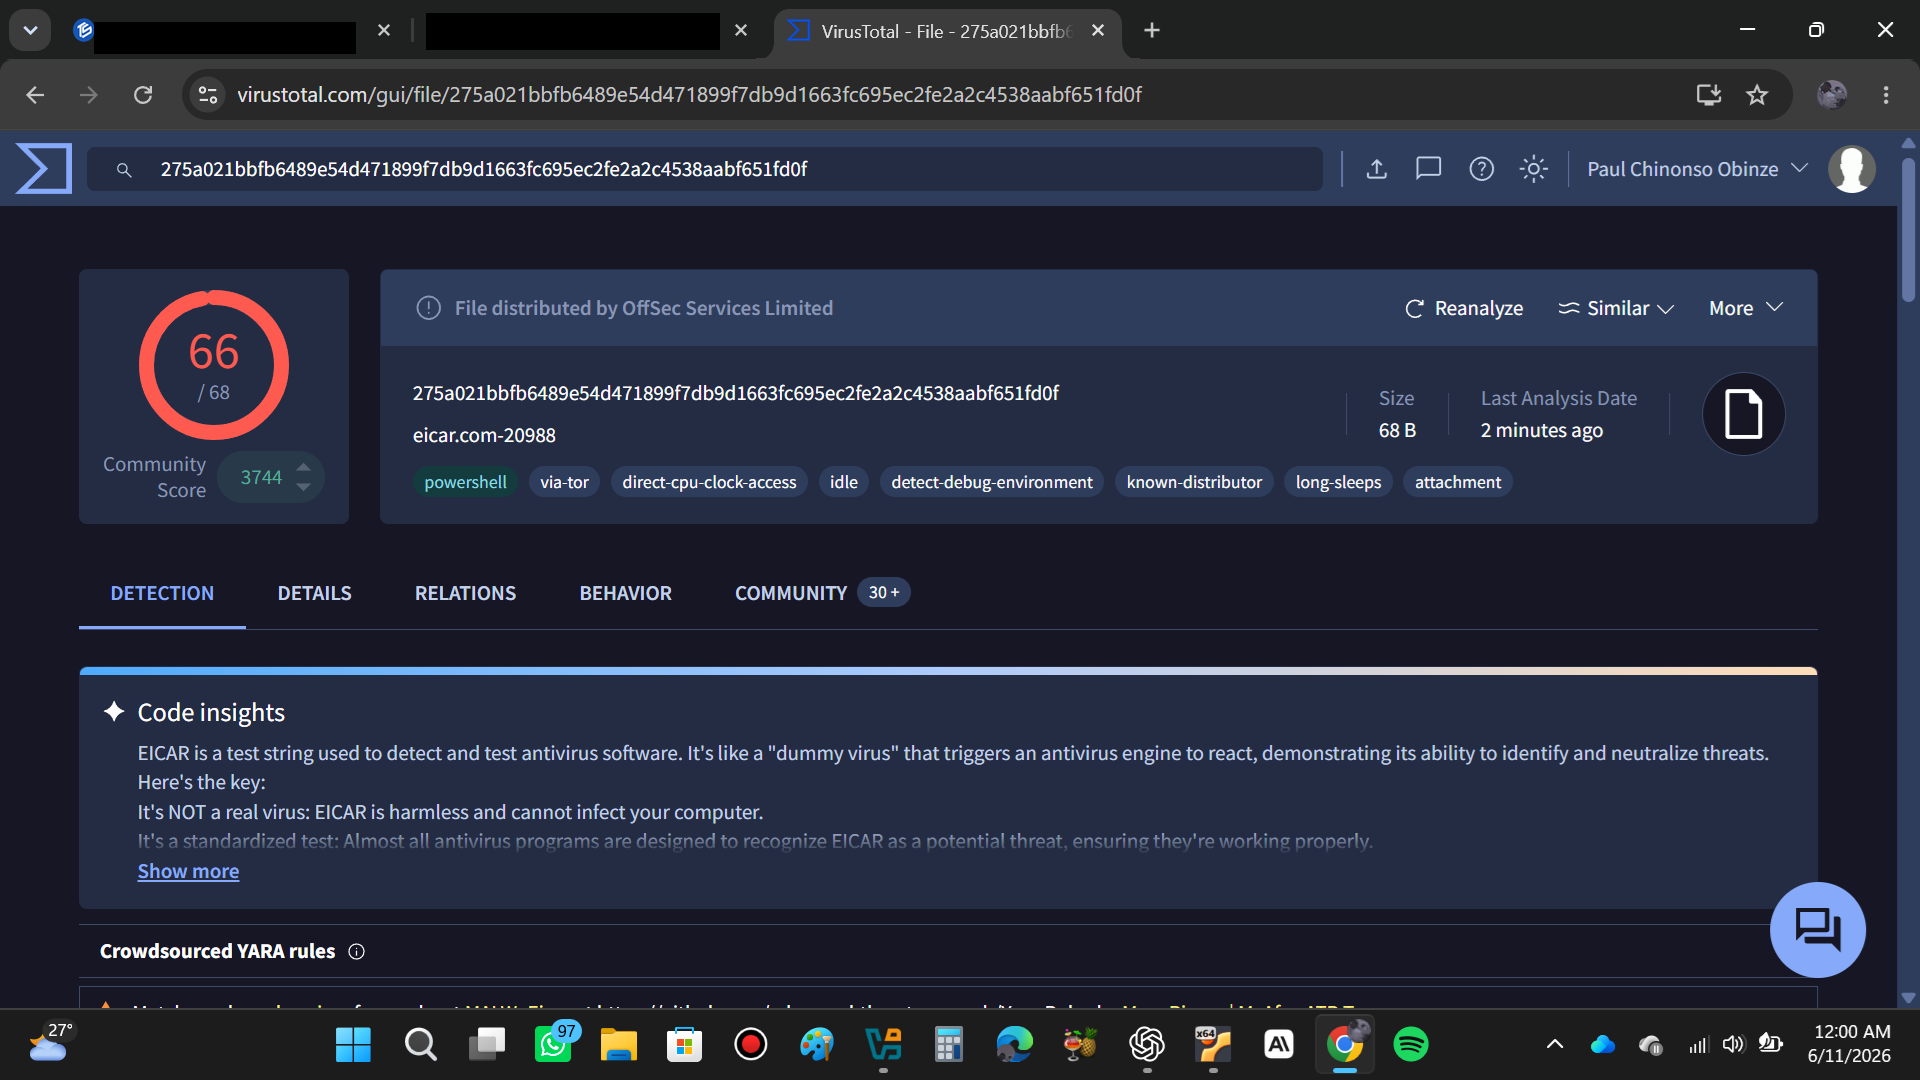Screen dimensions: 1920x1080
Task: Open the Chrome three-dot menu
Action: click(x=1886, y=94)
